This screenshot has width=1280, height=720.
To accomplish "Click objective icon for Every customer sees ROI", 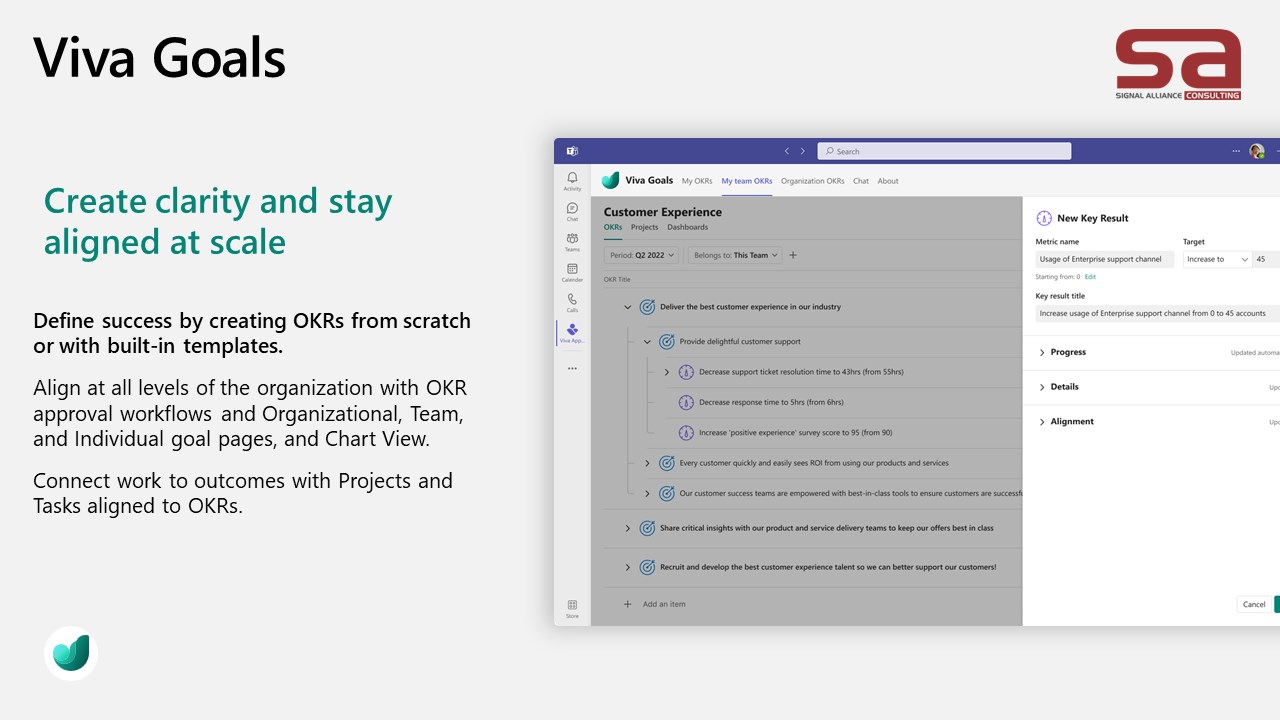I will coord(666,463).
